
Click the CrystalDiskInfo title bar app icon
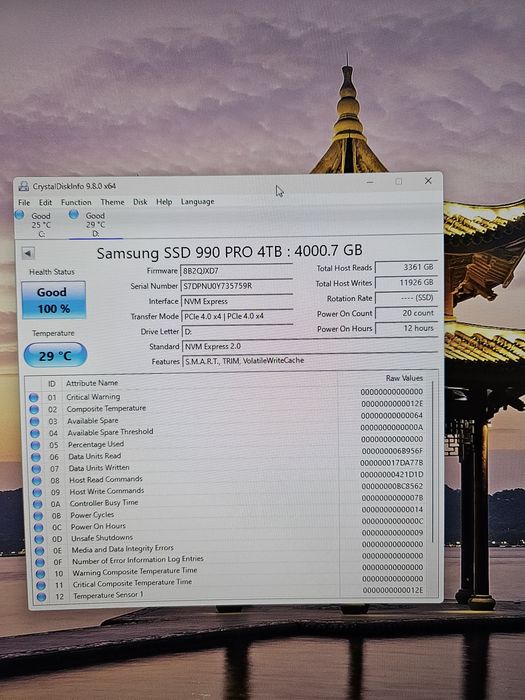[24, 186]
